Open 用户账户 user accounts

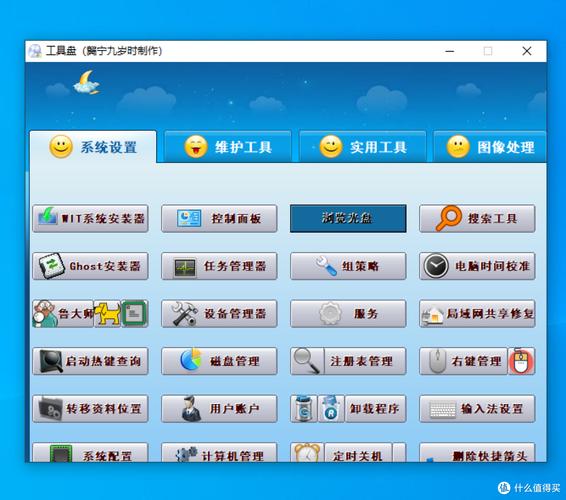pos(219,409)
